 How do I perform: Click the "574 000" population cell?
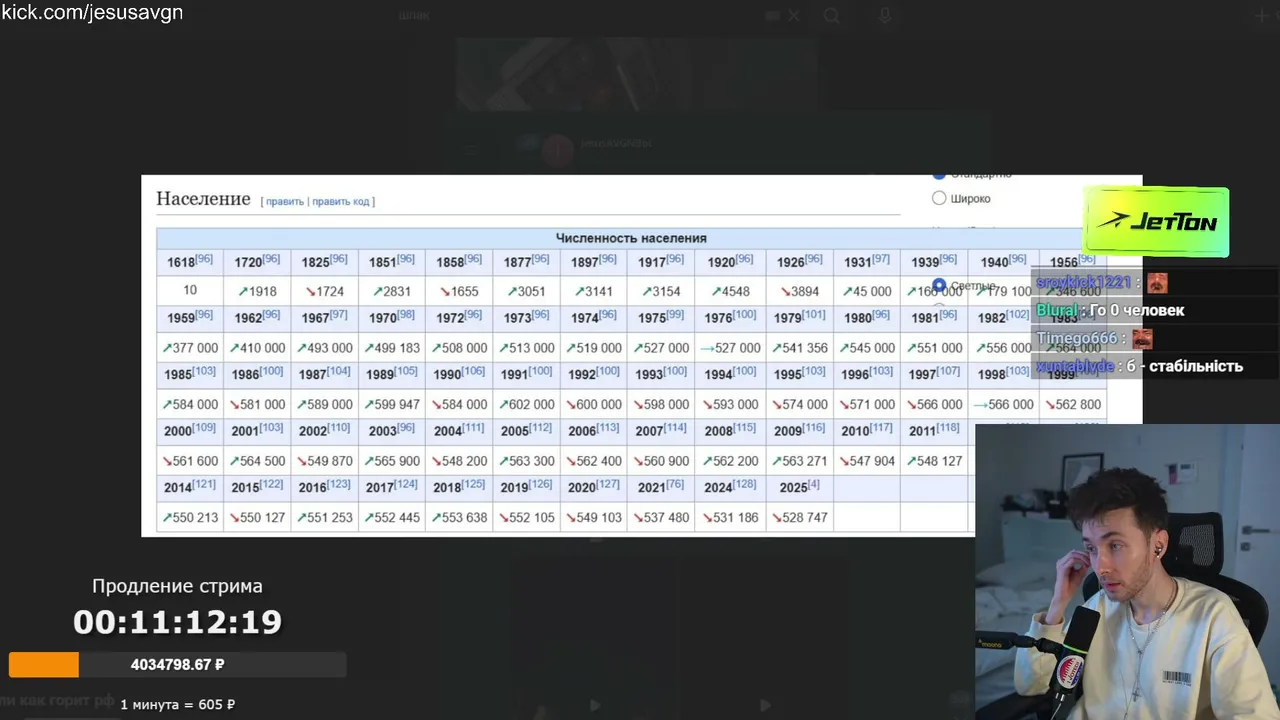point(799,404)
